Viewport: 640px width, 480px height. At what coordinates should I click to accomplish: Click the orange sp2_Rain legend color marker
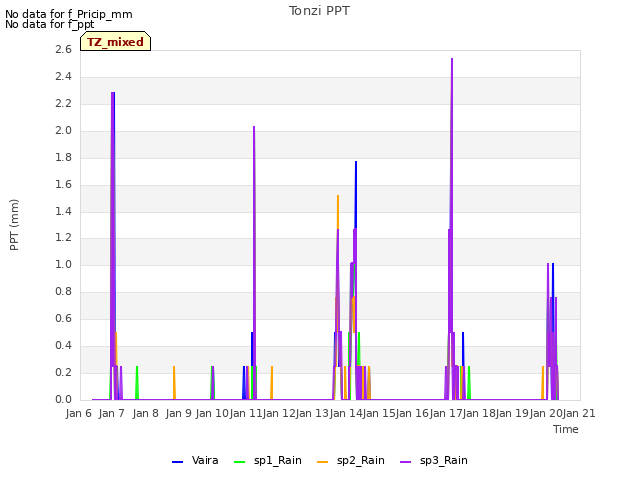coord(322,462)
